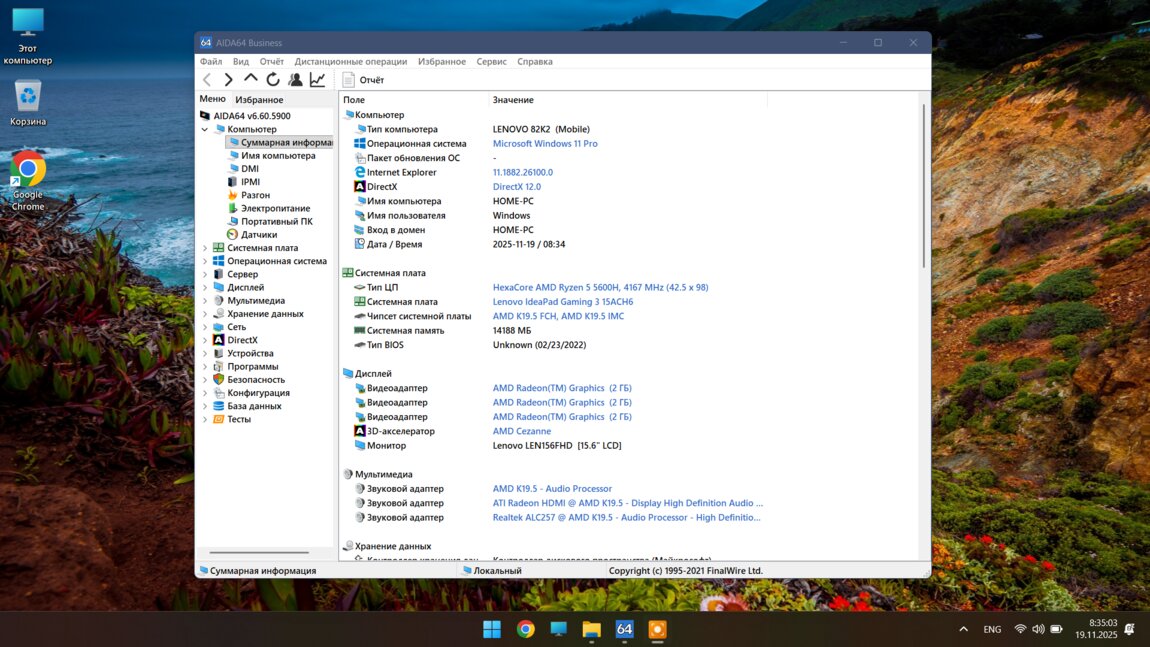Image resolution: width=1150 pixels, height=647 pixels.
Task: Expand the Системная плата tree node
Action: [x=205, y=248]
